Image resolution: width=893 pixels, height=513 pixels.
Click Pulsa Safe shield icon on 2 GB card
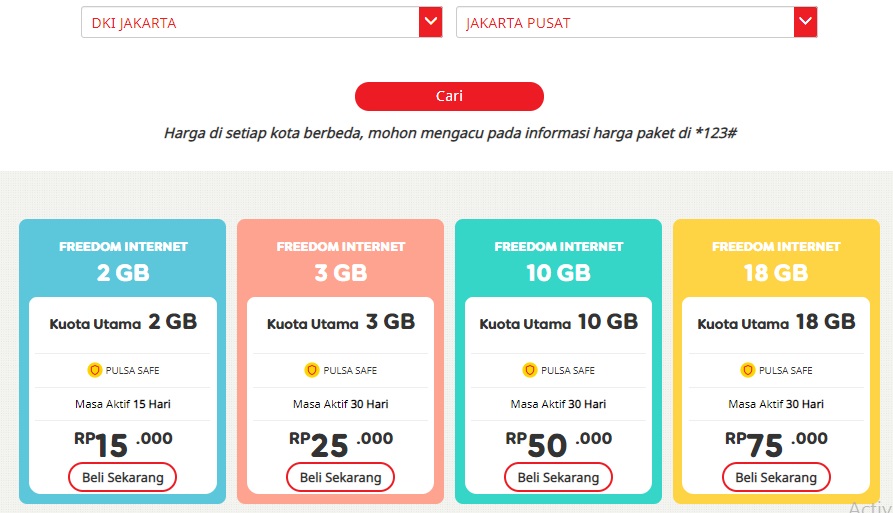tap(95, 370)
